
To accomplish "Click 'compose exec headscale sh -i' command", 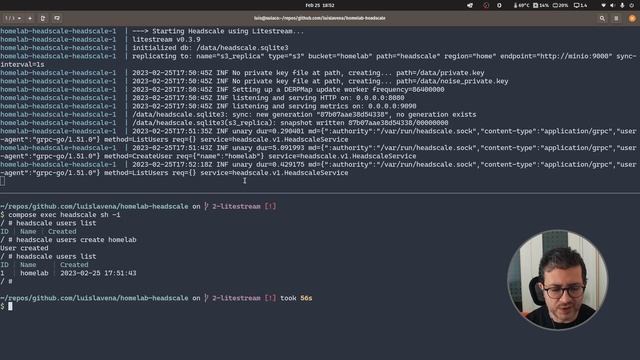I will (x=64, y=215).
